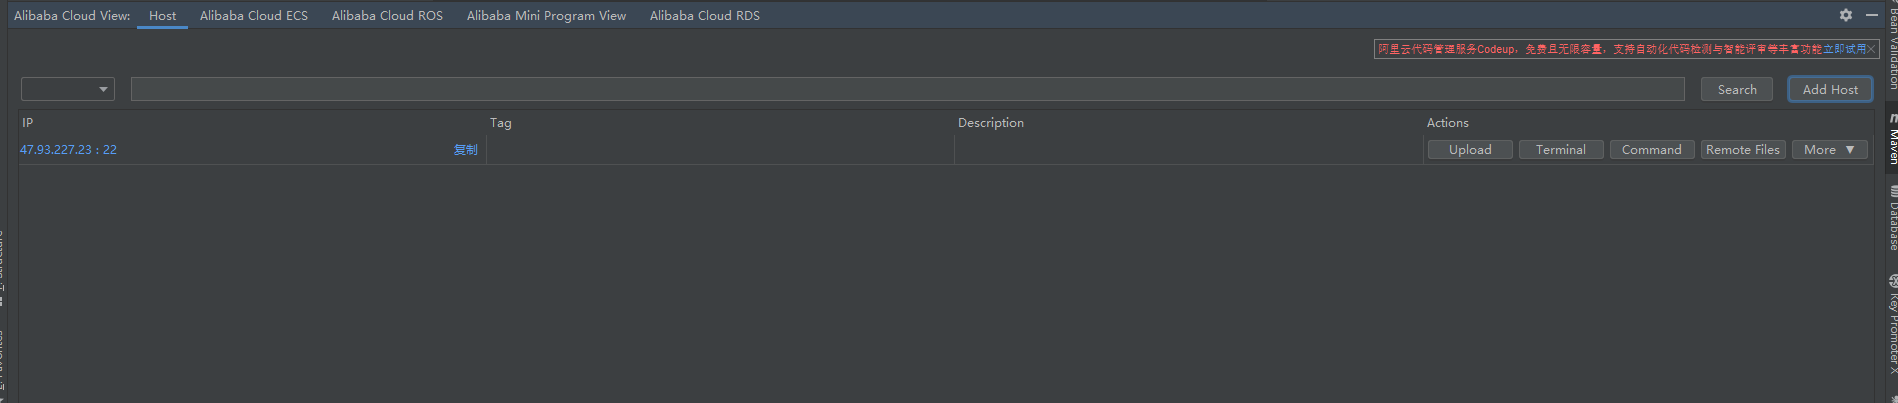Viewport: 1898px width, 403px height.
Task: Open Remote Files for host 47.93.227.23
Action: pyautogui.click(x=1743, y=150)
